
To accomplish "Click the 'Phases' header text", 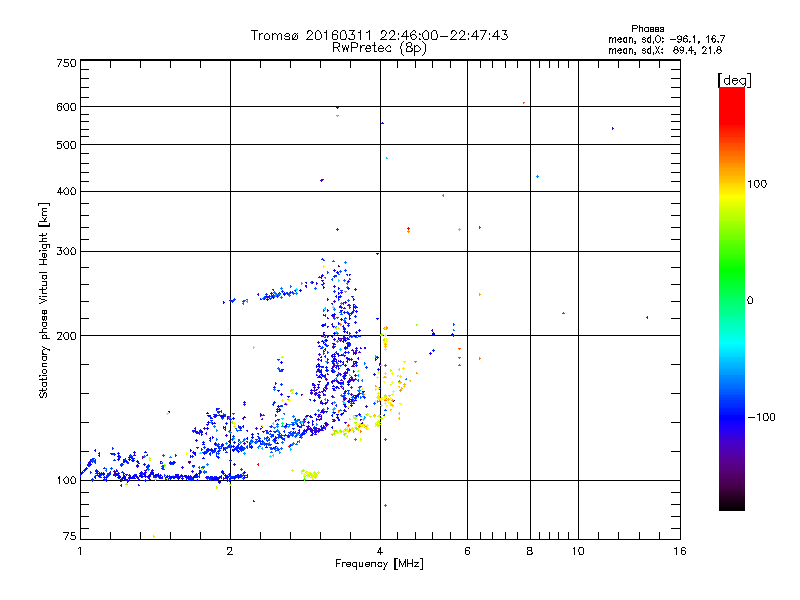I will pyautogui.click(x=647, y=29).
